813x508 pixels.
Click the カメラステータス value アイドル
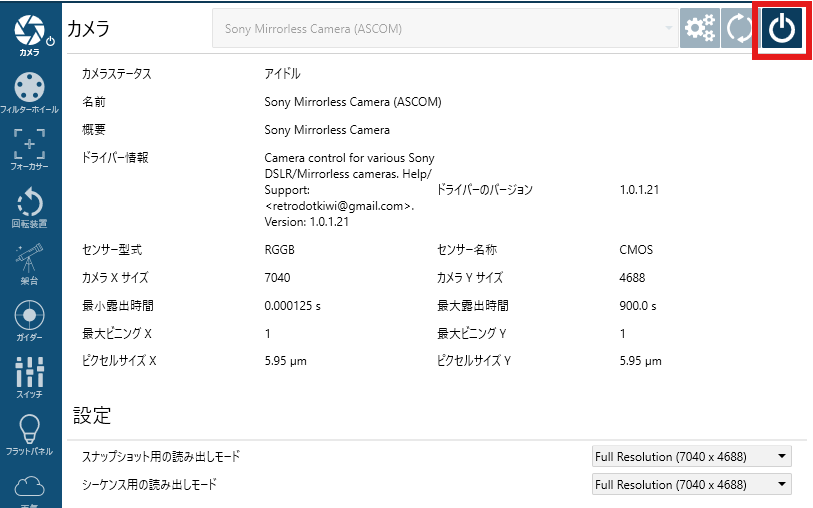point(283,74)
